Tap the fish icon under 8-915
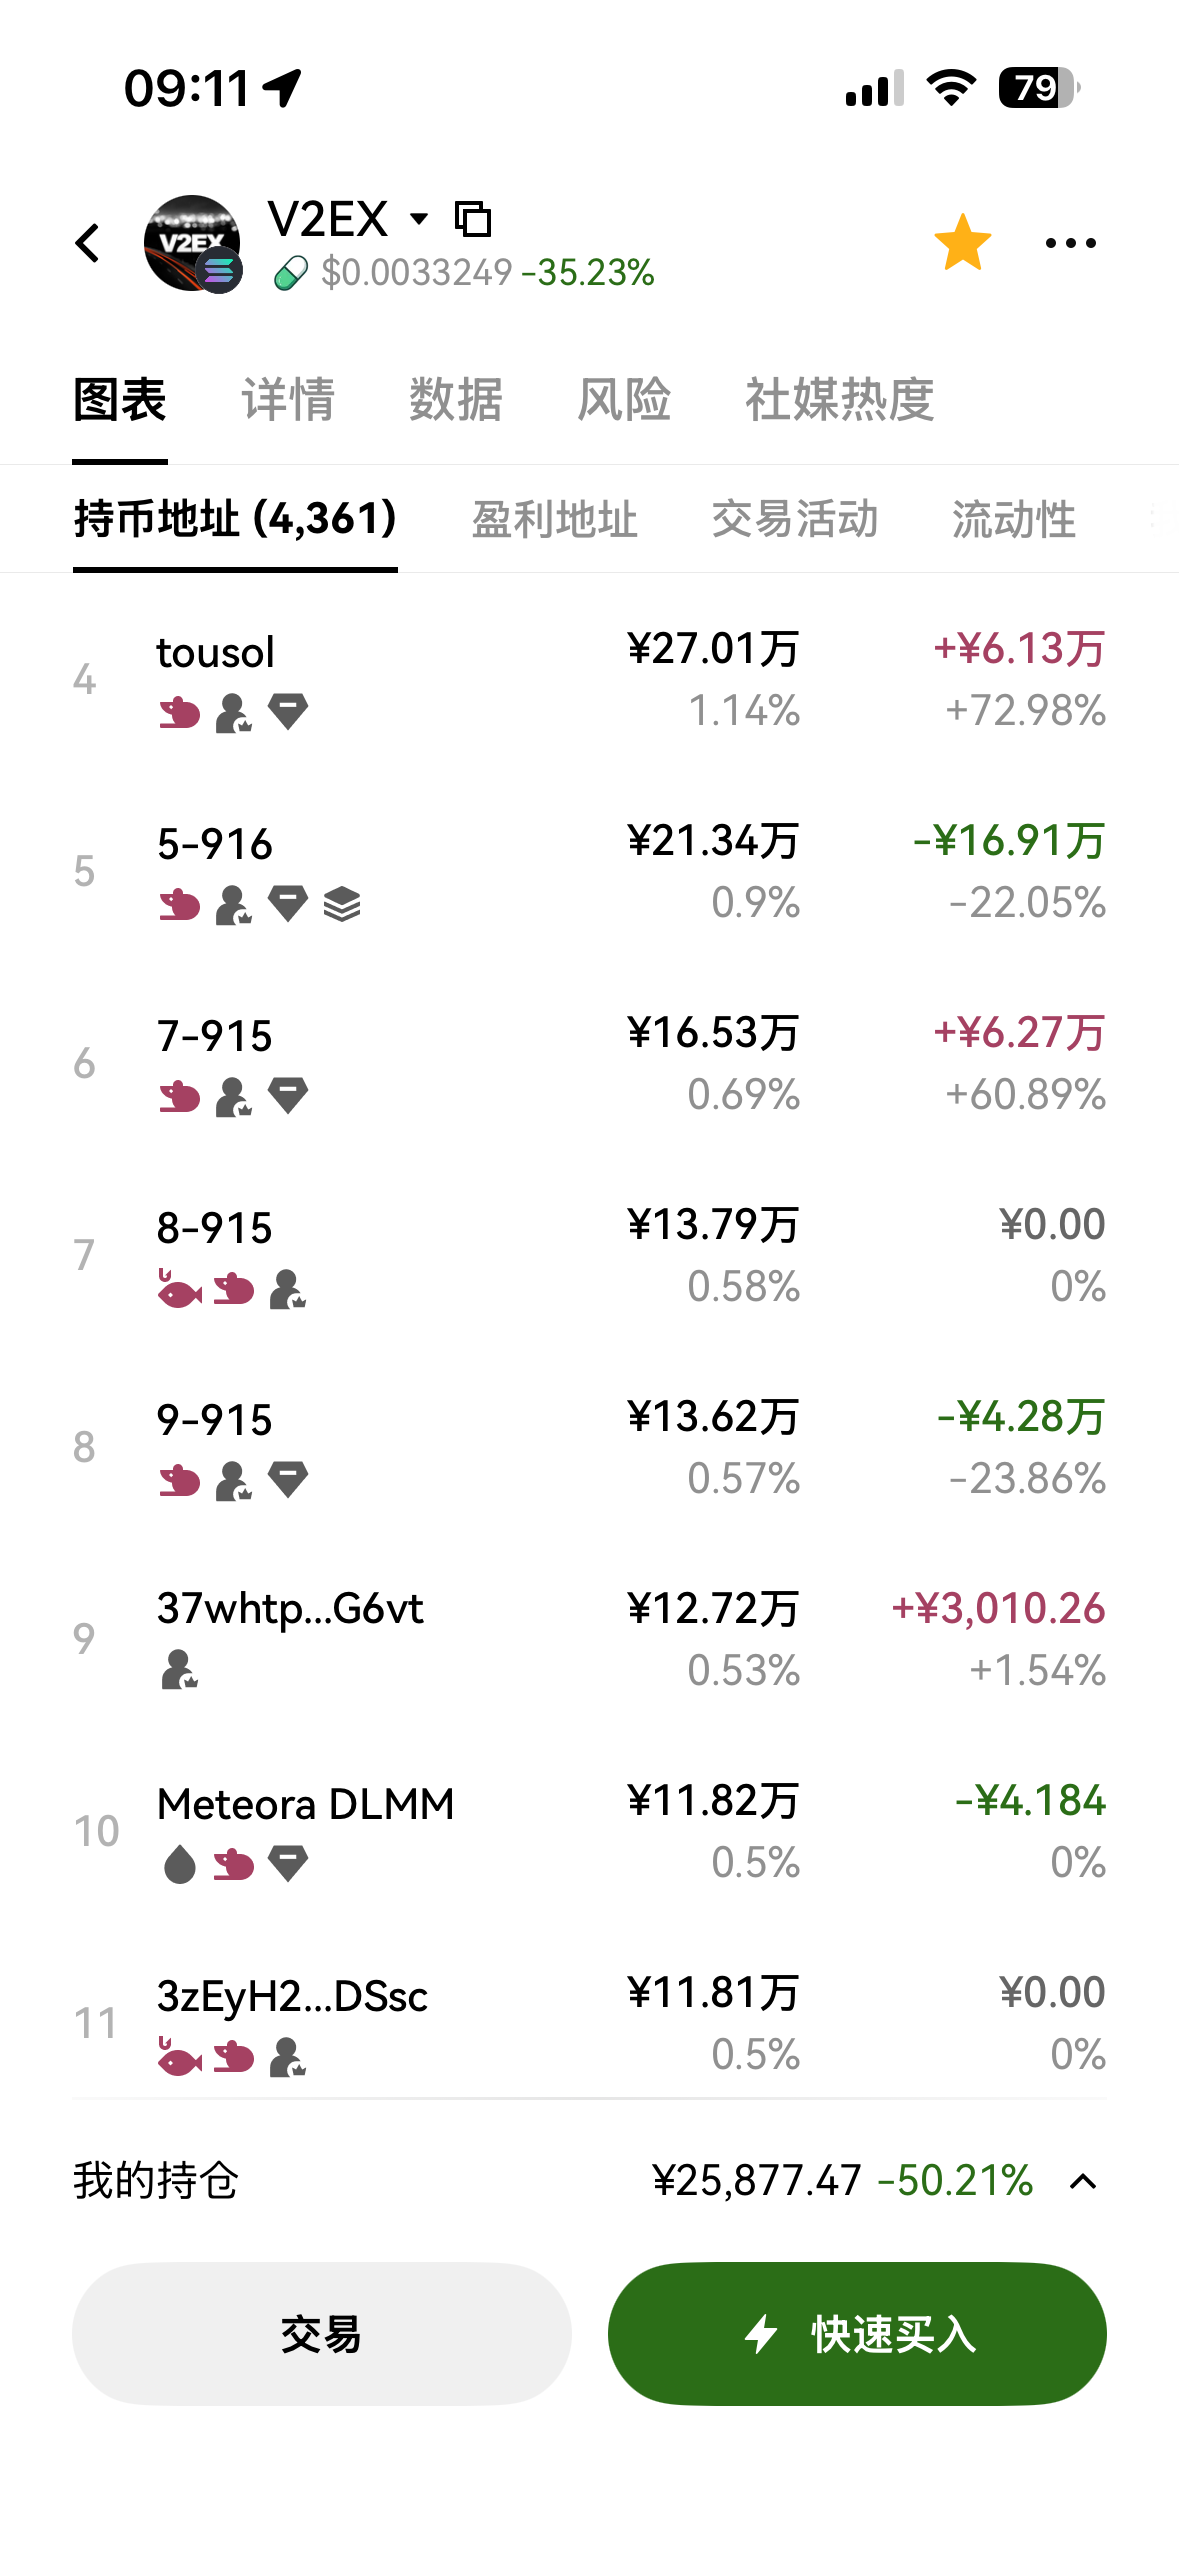The height and width of the screenshot is (2556, 1179). coord(180,1290)
